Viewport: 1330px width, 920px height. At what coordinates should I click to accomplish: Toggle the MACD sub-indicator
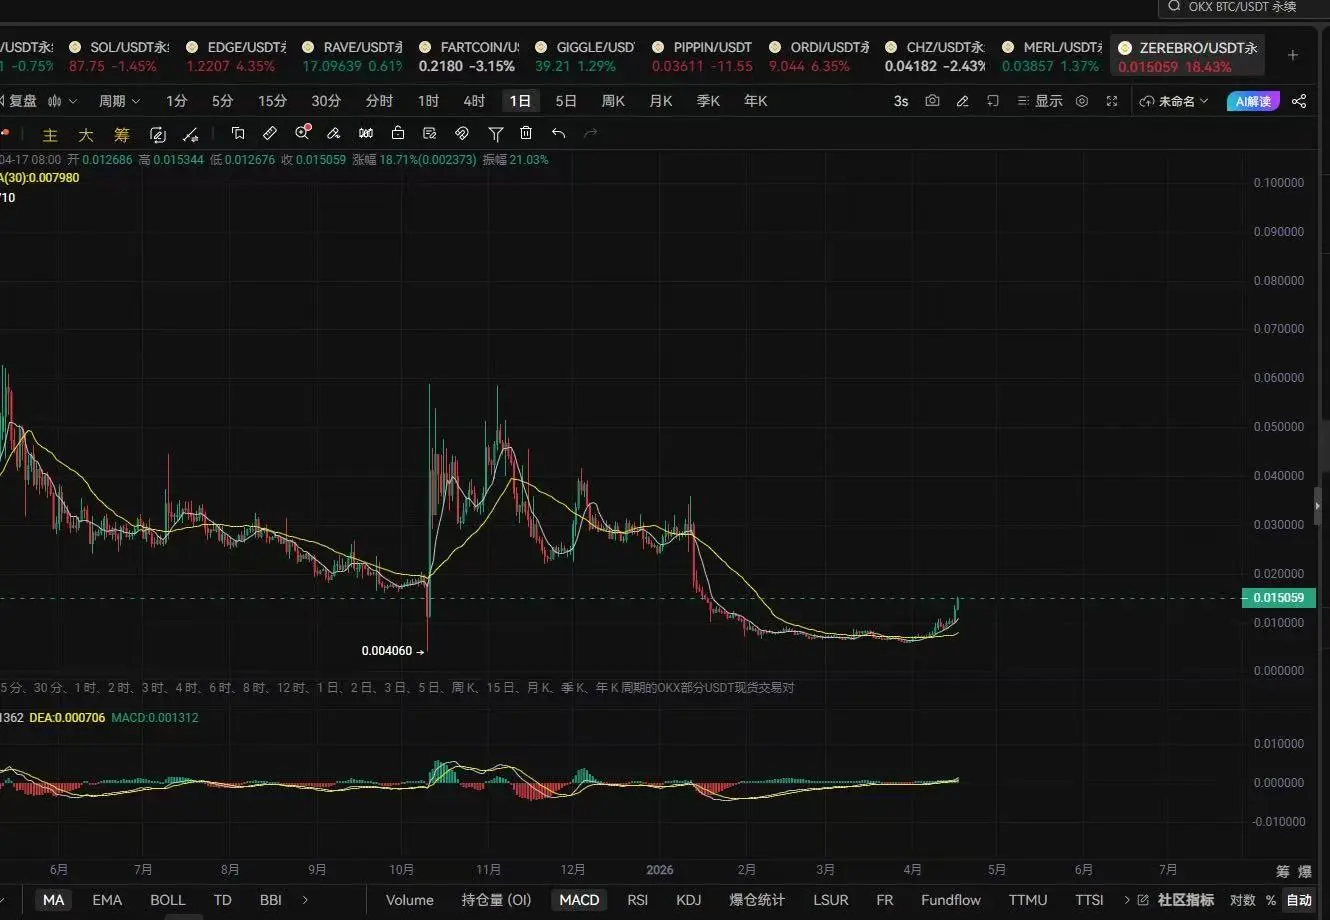pyautogui.click(x=579, y=900)
